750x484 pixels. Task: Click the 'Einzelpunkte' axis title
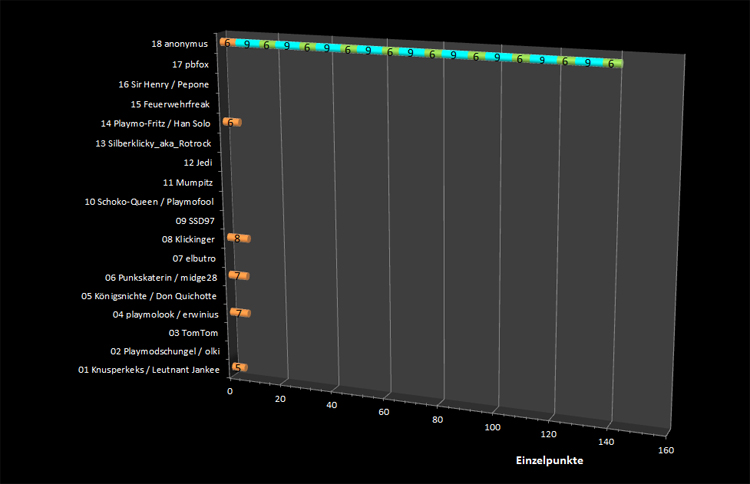click(549, 461)
